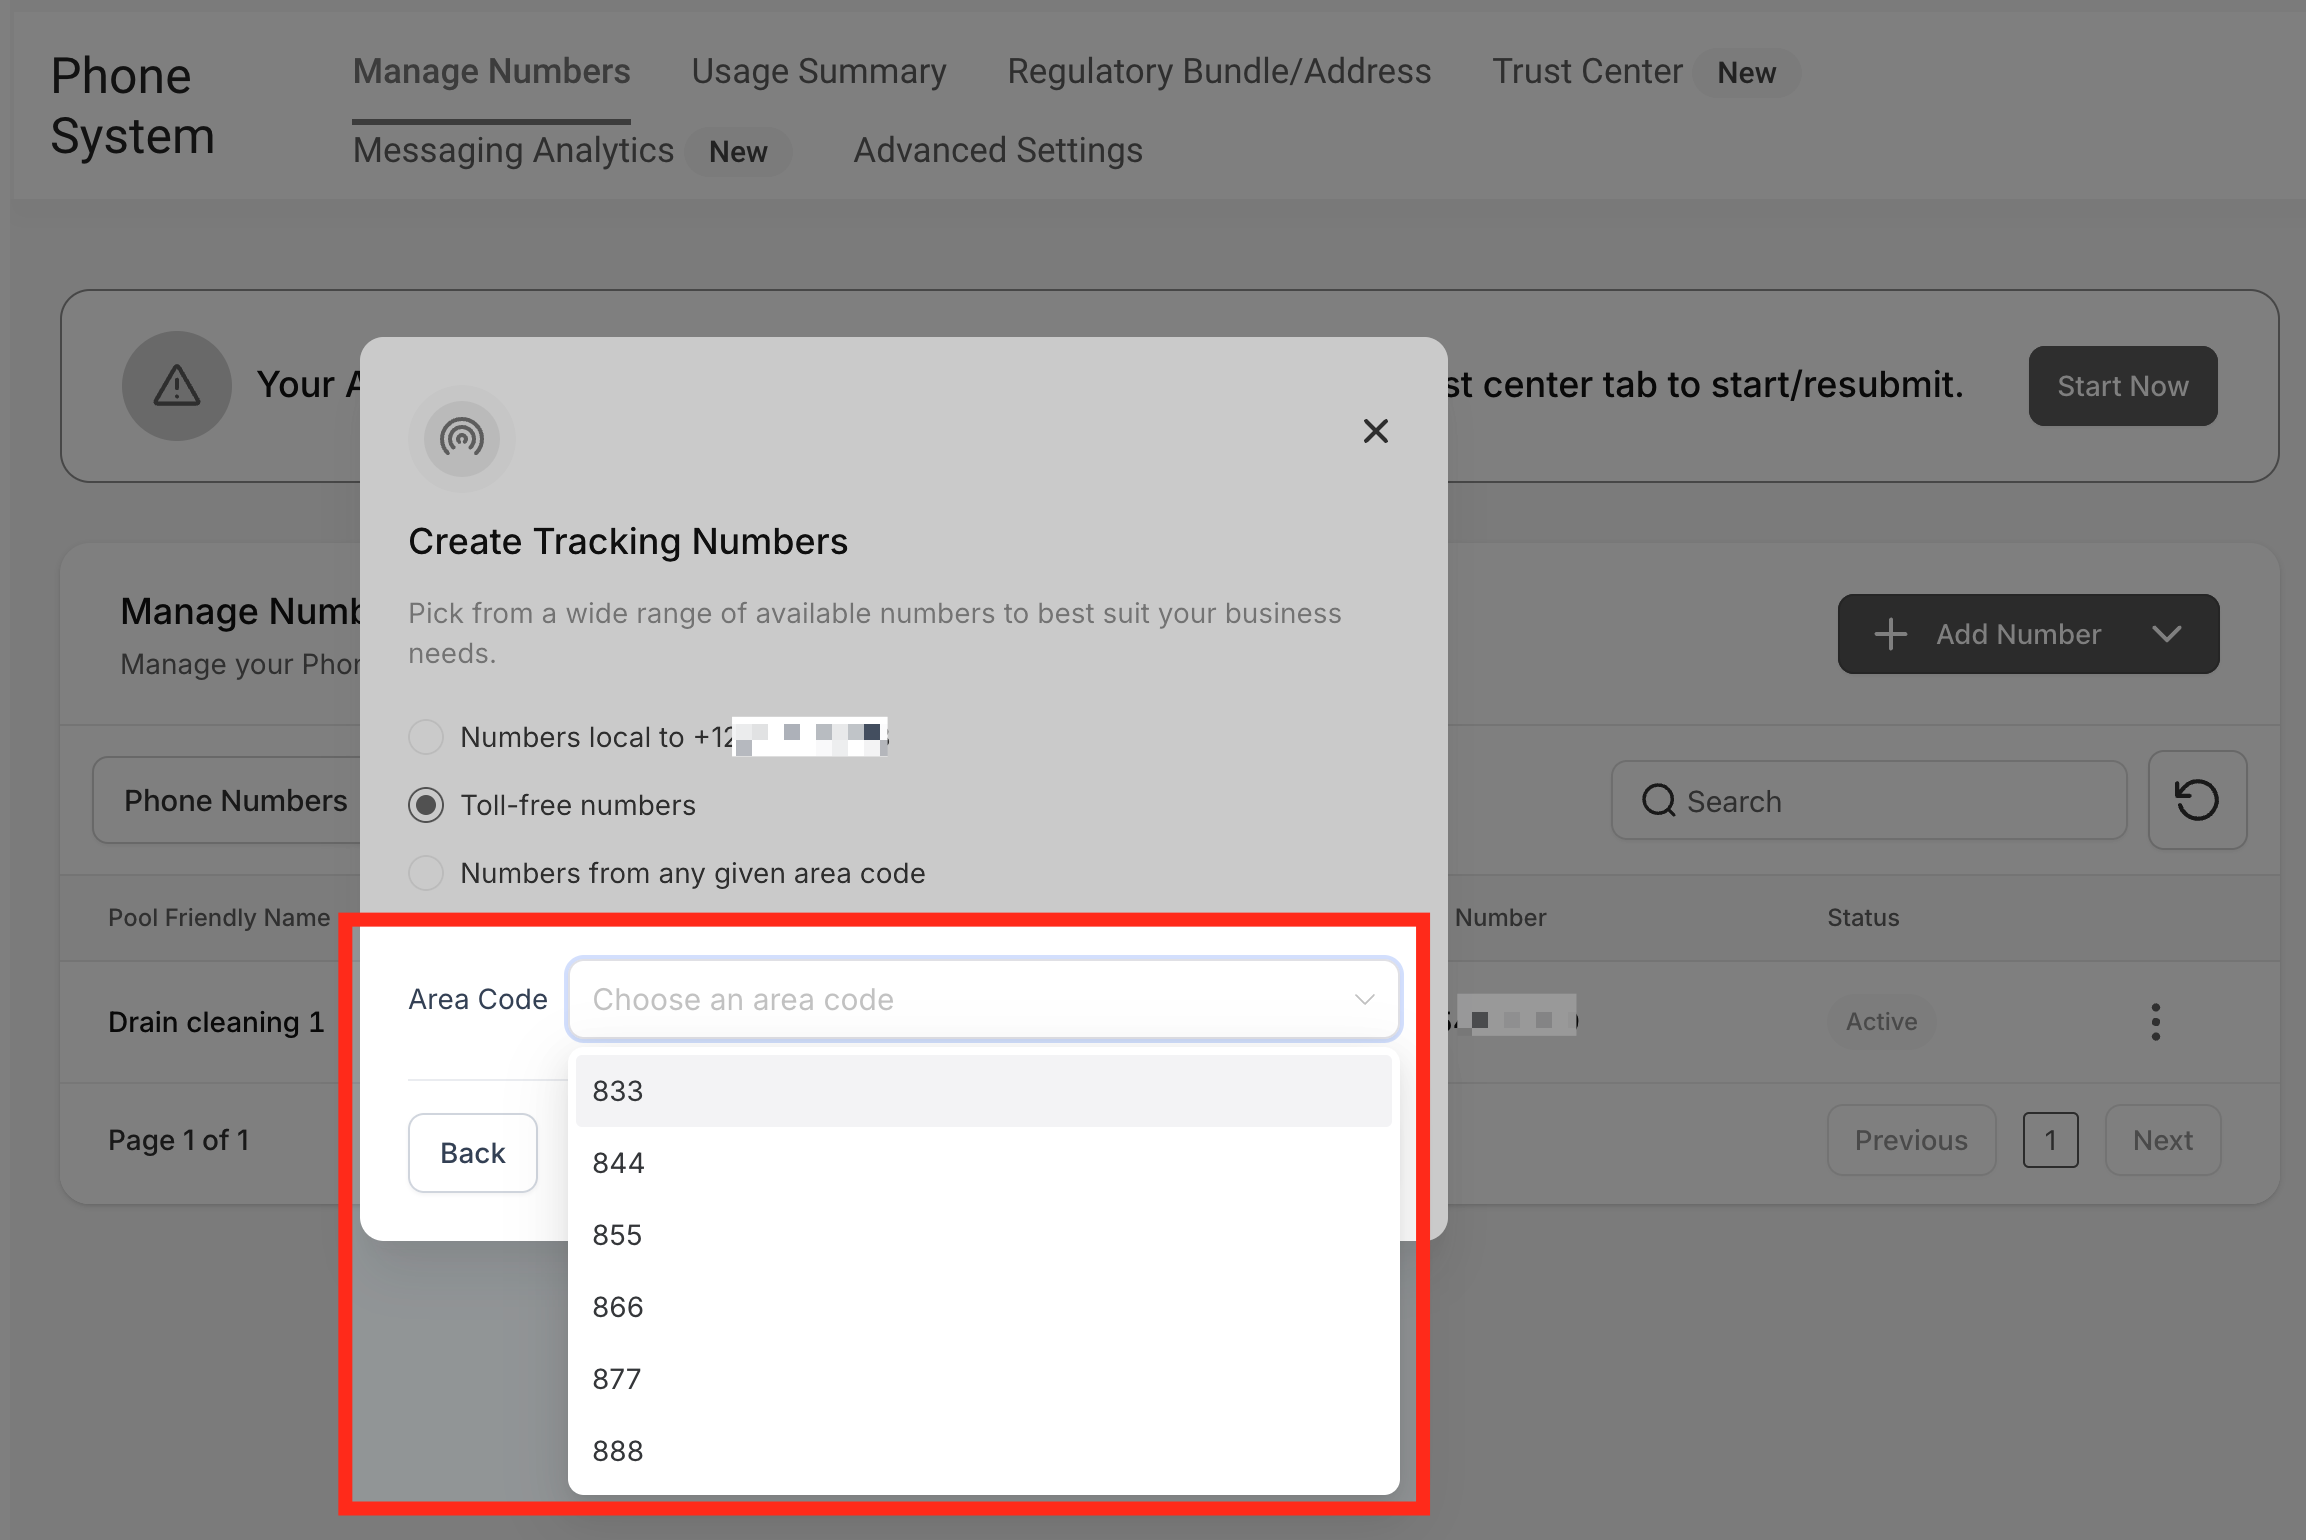
Task: Select the Toll-free numbers radio button
Action: 426,805
